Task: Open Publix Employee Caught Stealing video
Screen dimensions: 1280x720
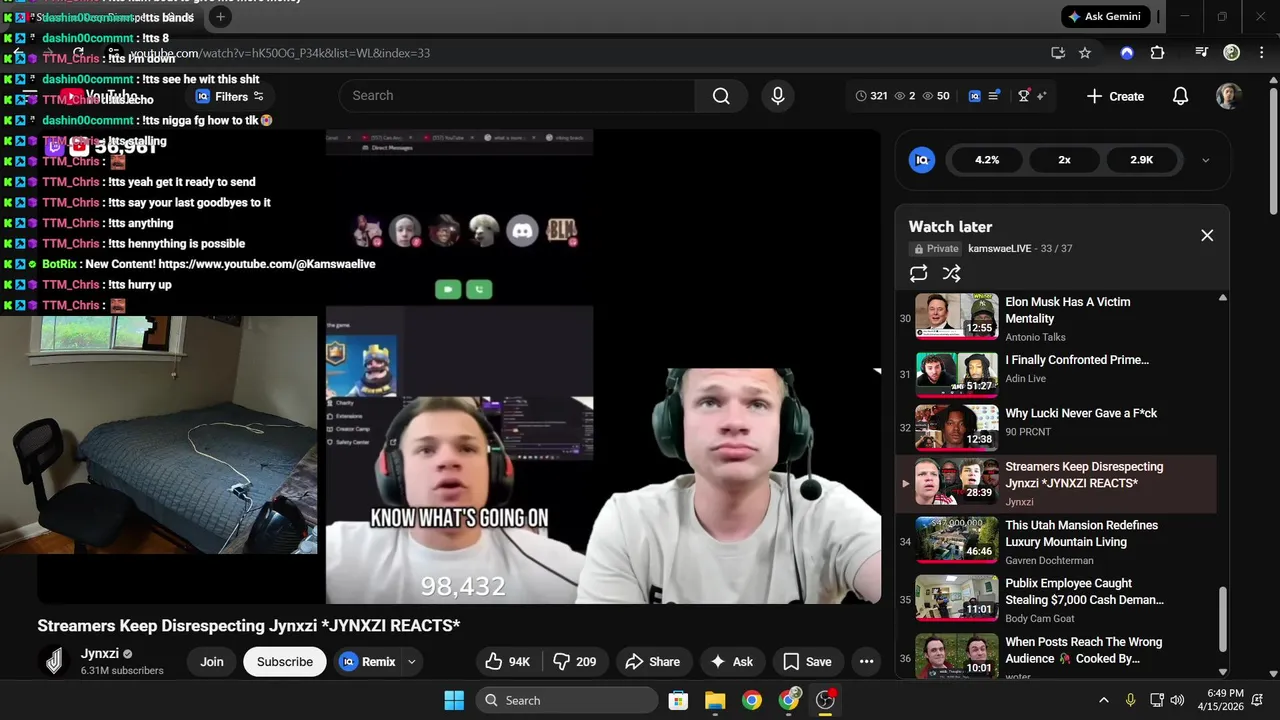Action: tap(1084, 592)
